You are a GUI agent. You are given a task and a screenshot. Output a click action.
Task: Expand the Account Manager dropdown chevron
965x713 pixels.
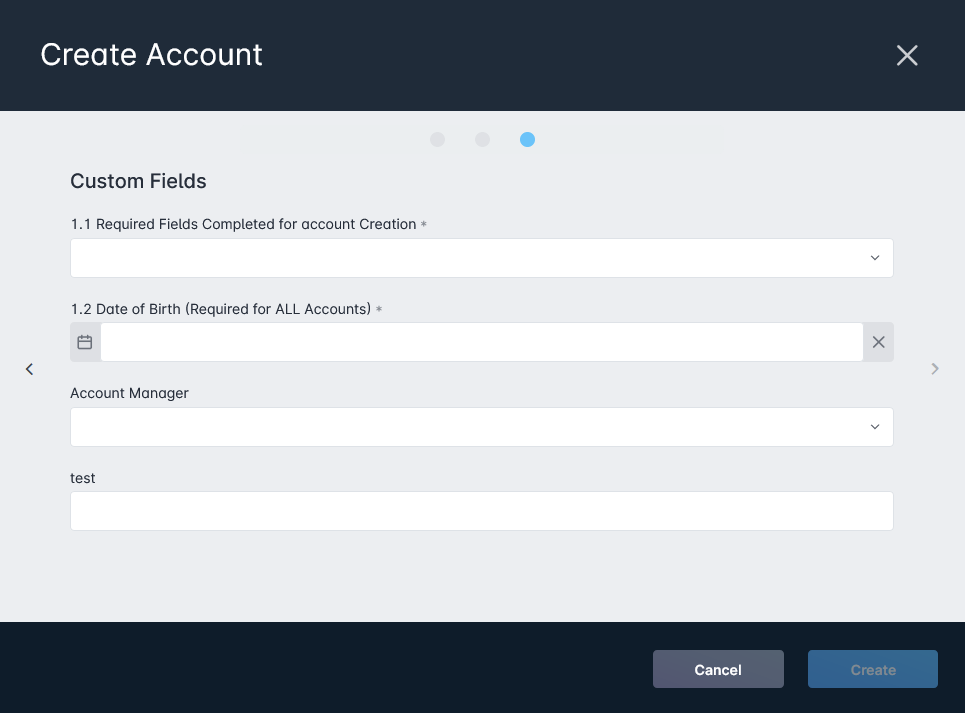pyautogui.click(x=875, y=427)
